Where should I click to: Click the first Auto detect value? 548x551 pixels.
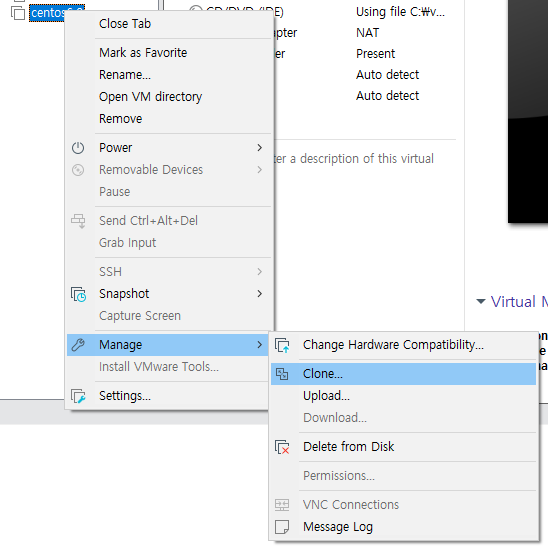[x=387, y=75]
